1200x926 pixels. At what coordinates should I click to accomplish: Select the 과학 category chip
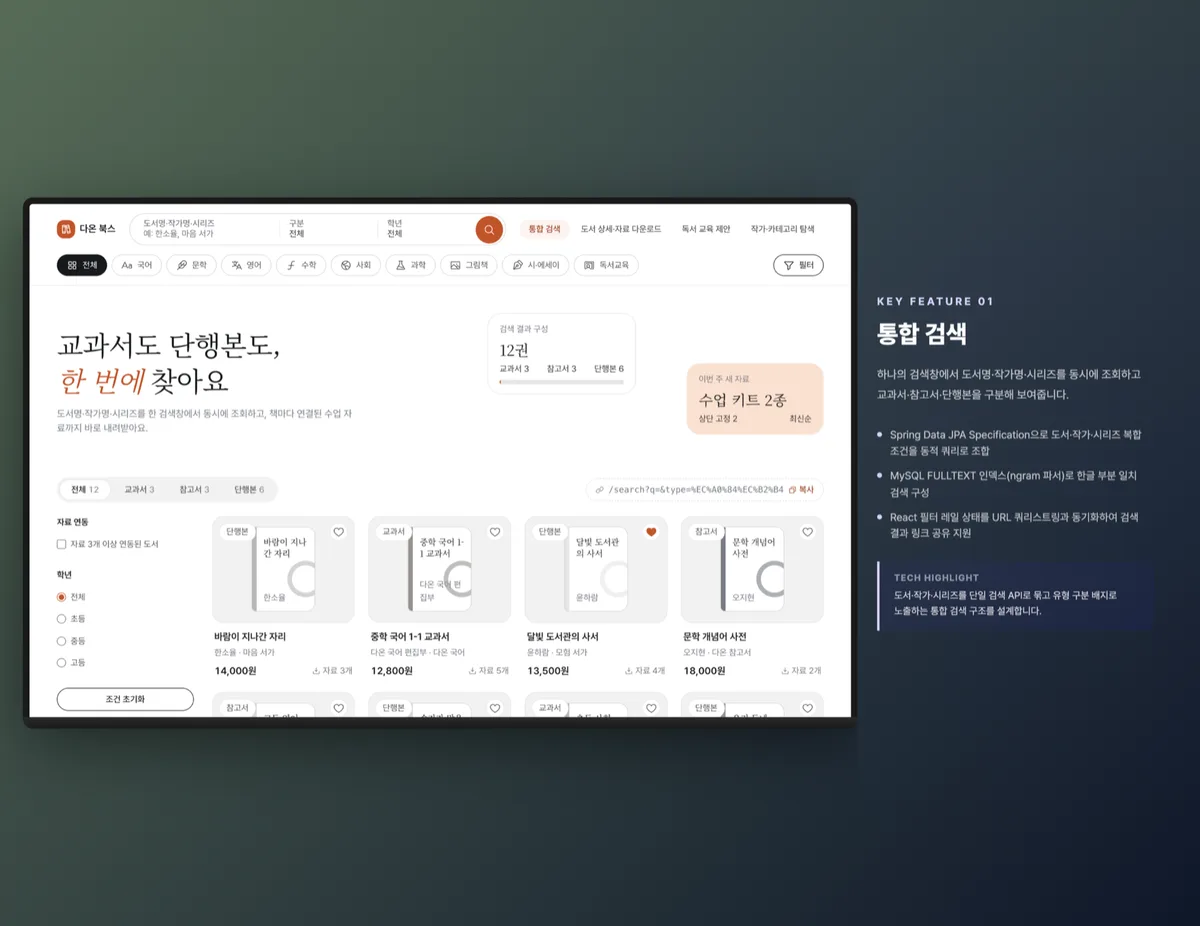(410, 265)
